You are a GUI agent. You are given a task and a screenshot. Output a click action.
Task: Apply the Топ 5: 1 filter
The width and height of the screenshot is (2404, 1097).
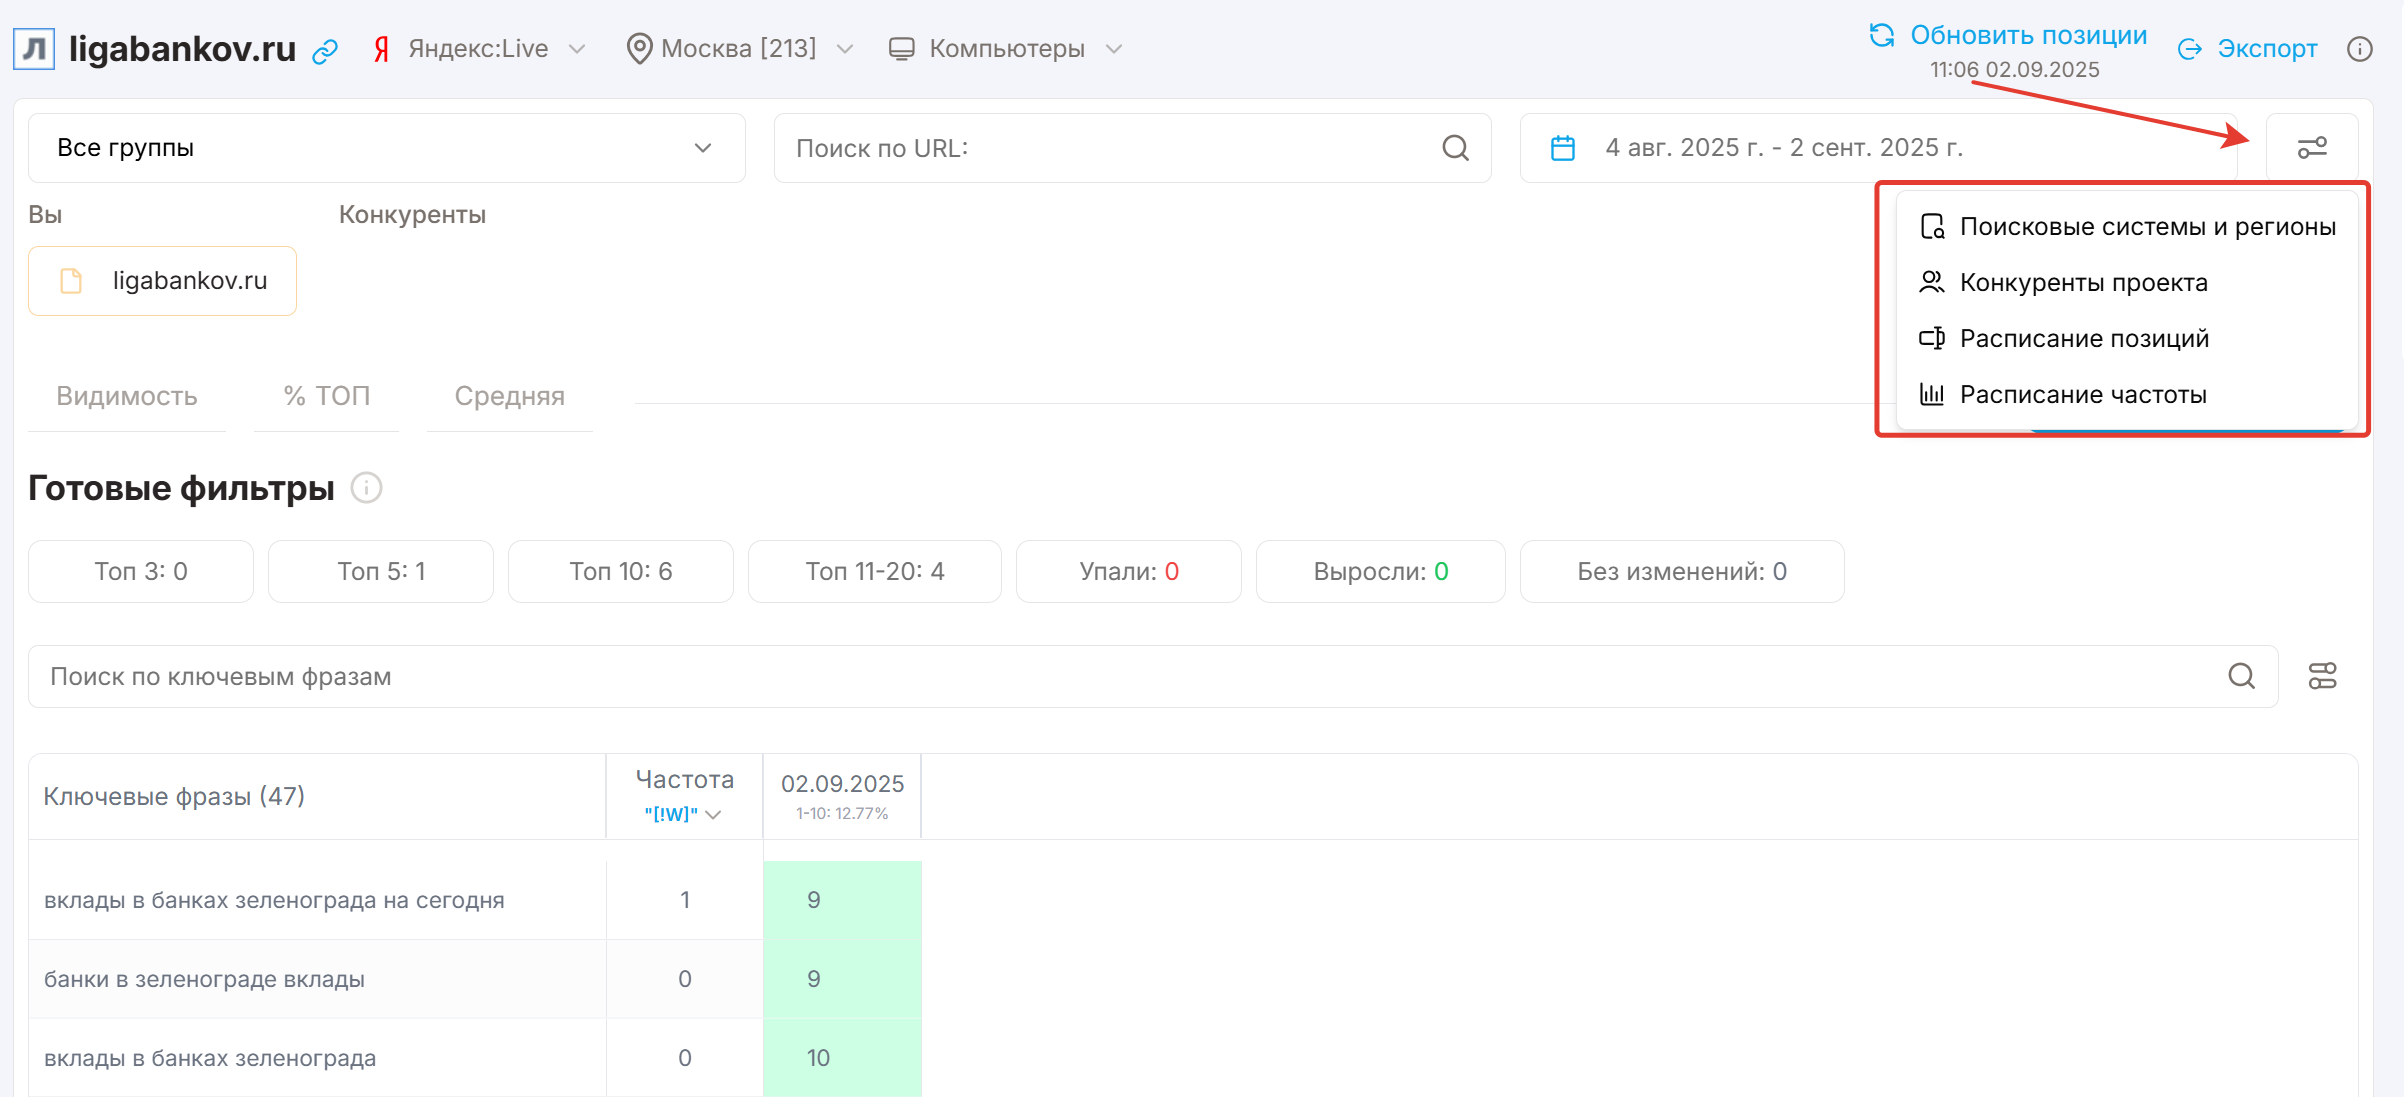(x=381, y=571)
